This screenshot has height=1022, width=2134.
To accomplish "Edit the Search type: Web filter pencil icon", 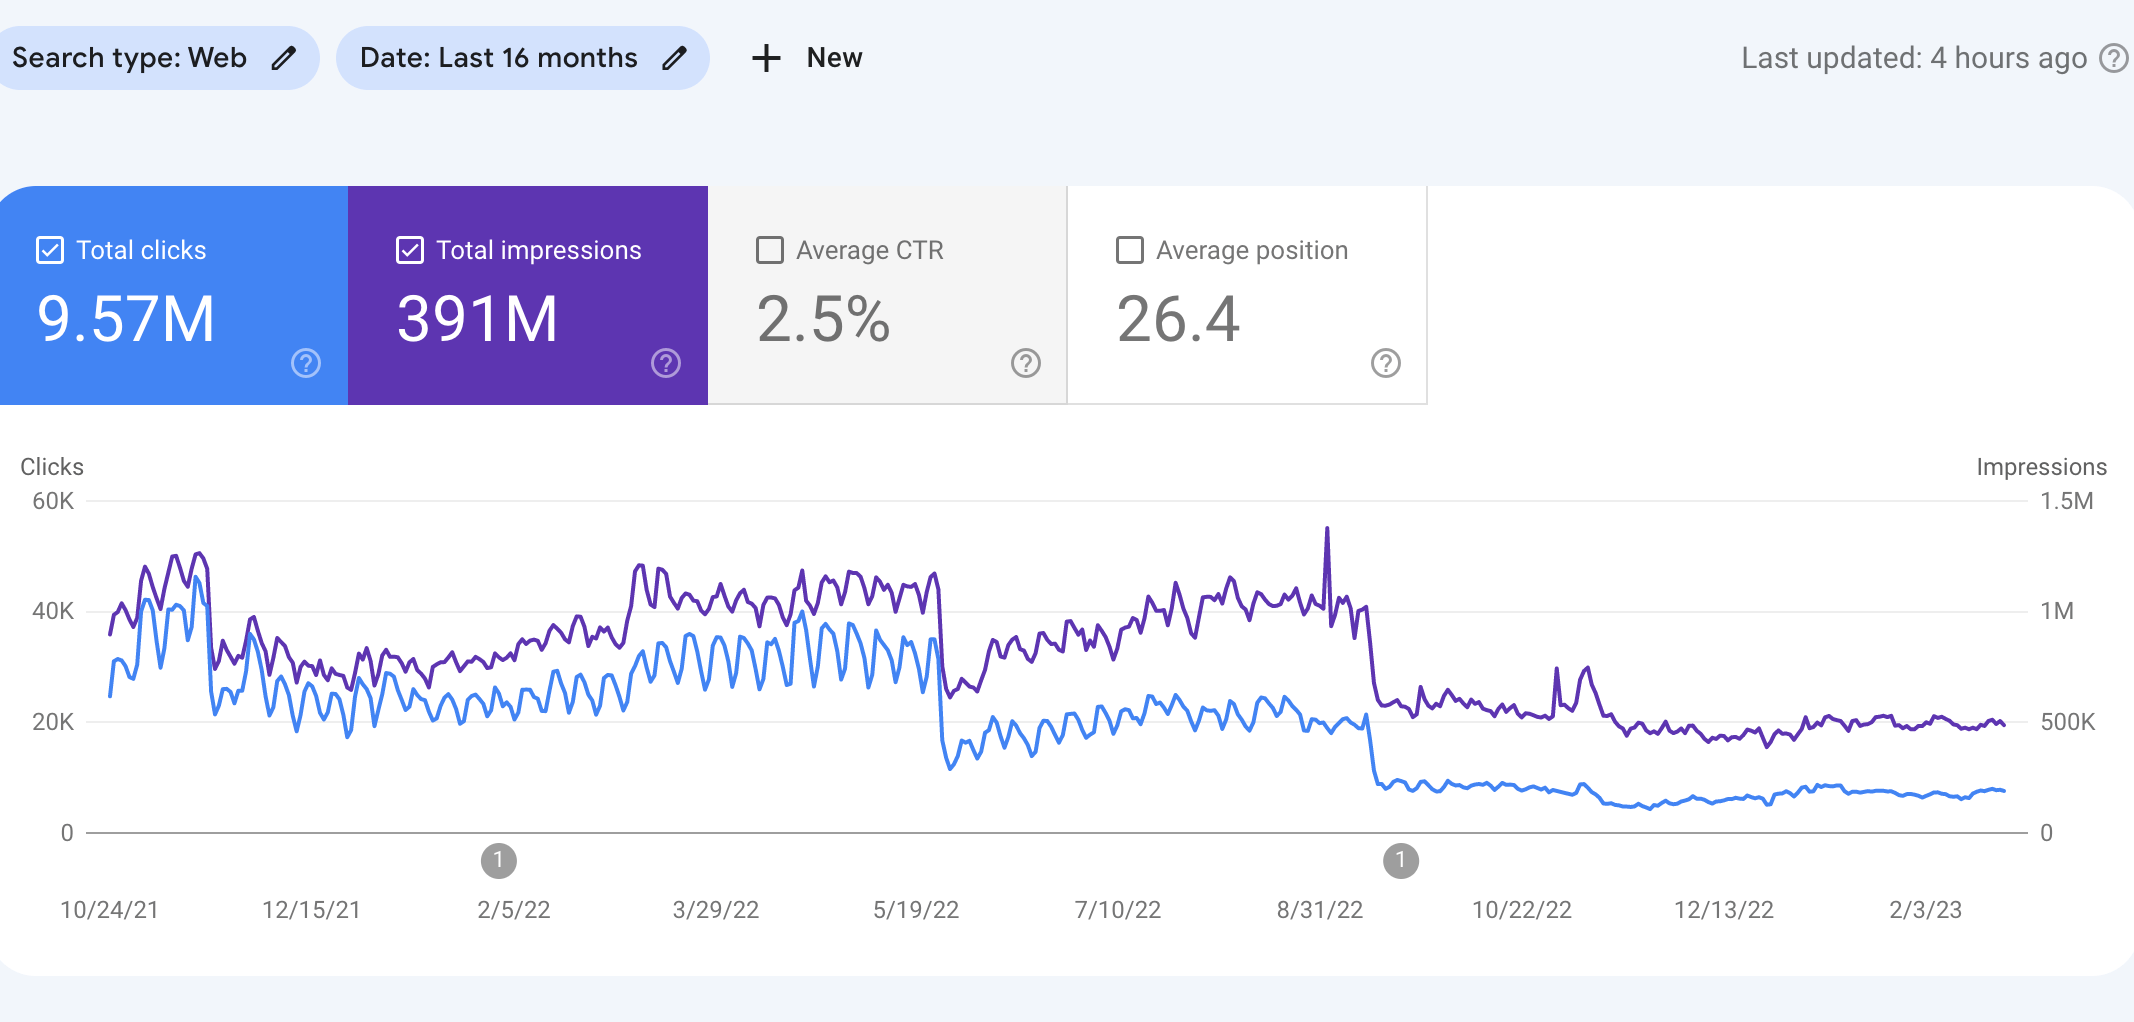I will tap(284, 58).
